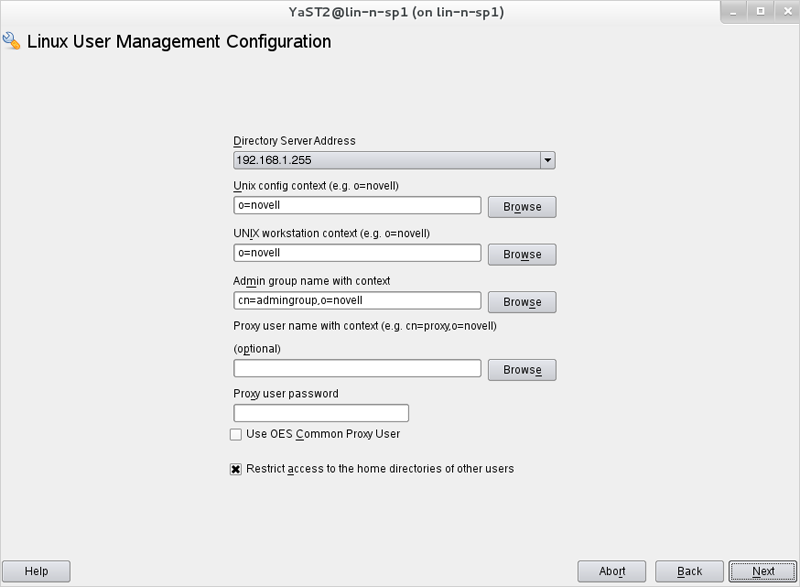Enable Use OES Common Proxy User
Screen dimensions: 800x587
click(236, 434)
